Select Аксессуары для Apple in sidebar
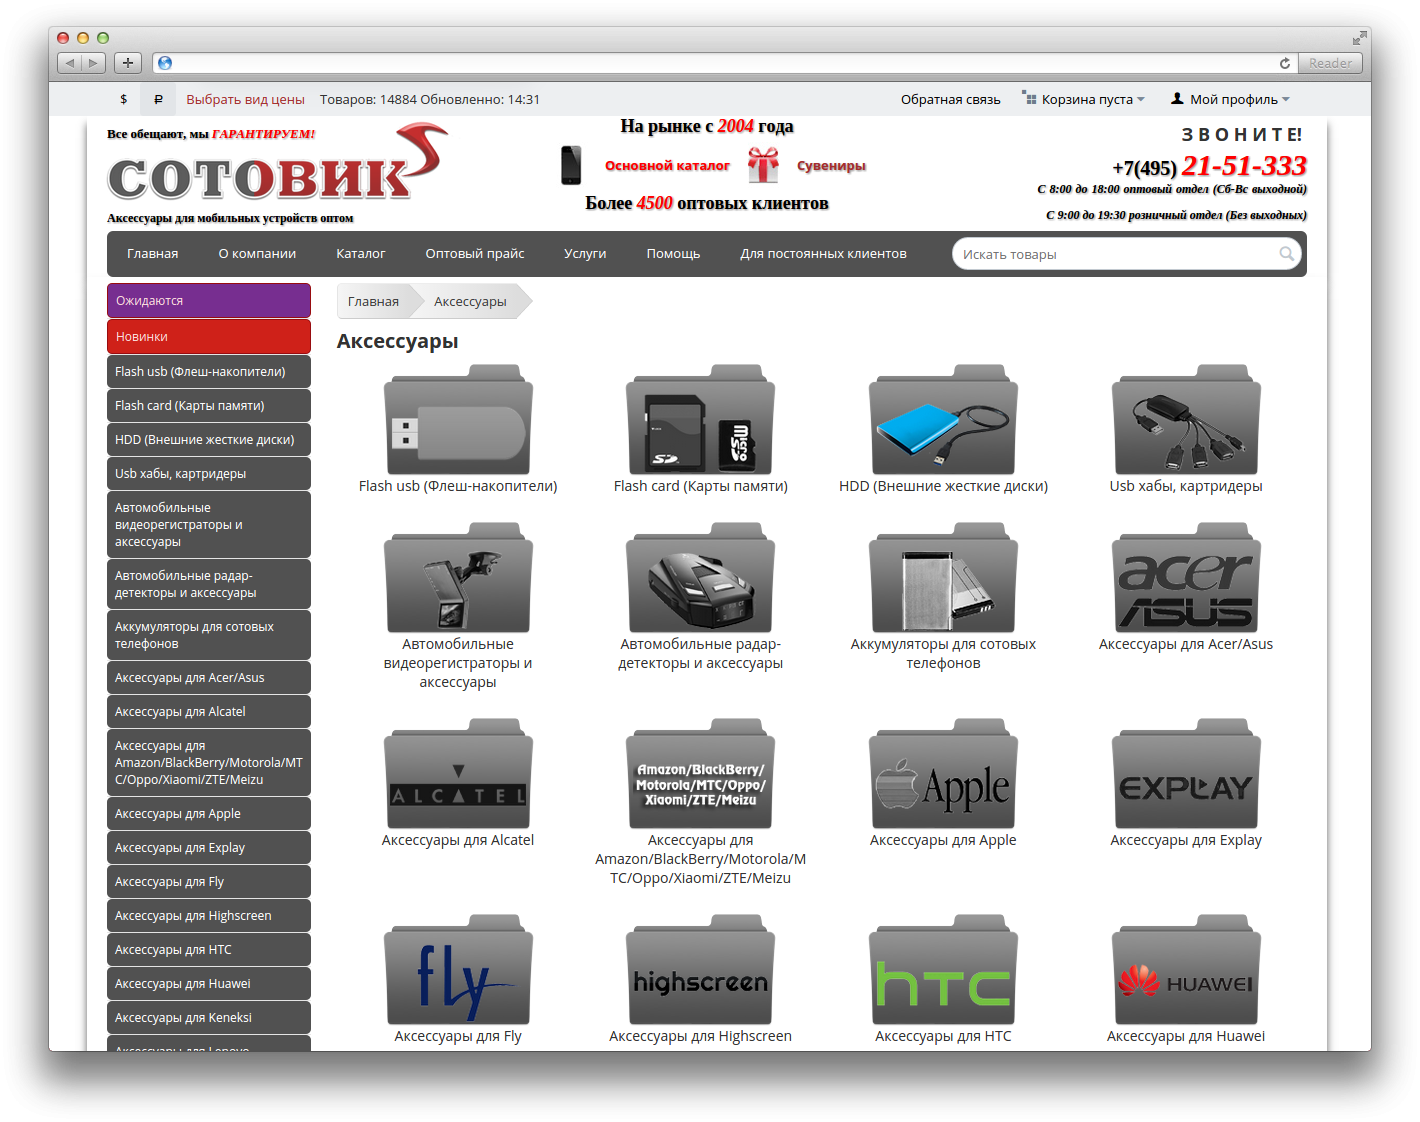 209,813
